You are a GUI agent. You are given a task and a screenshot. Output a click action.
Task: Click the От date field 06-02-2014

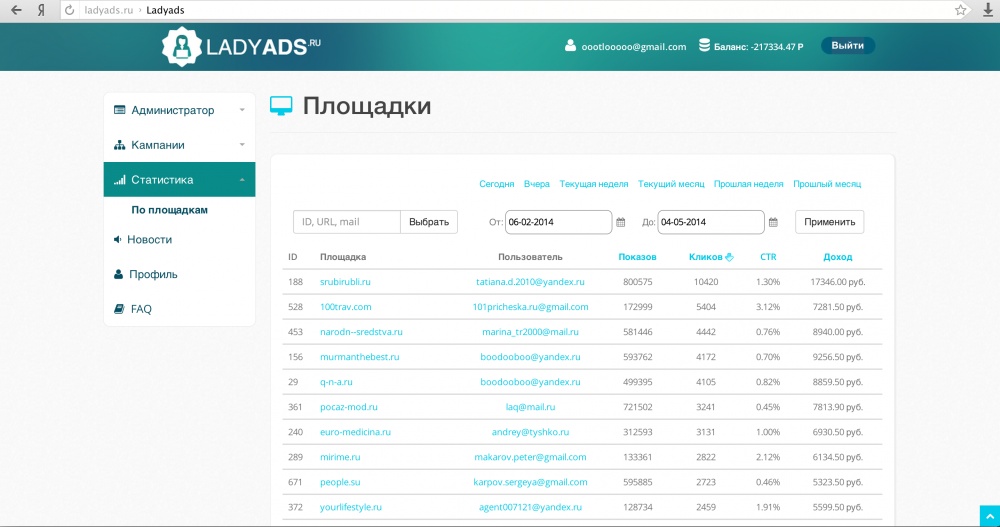(x=558, y=222)
